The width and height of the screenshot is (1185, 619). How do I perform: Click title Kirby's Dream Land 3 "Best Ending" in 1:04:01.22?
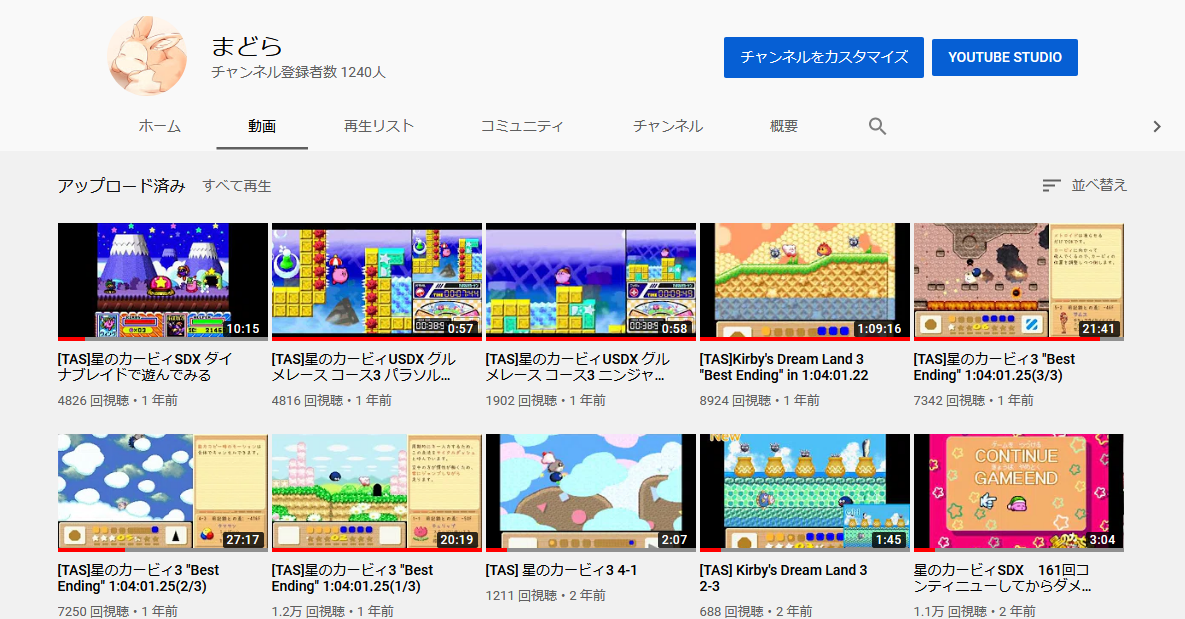tap(784, 367)
